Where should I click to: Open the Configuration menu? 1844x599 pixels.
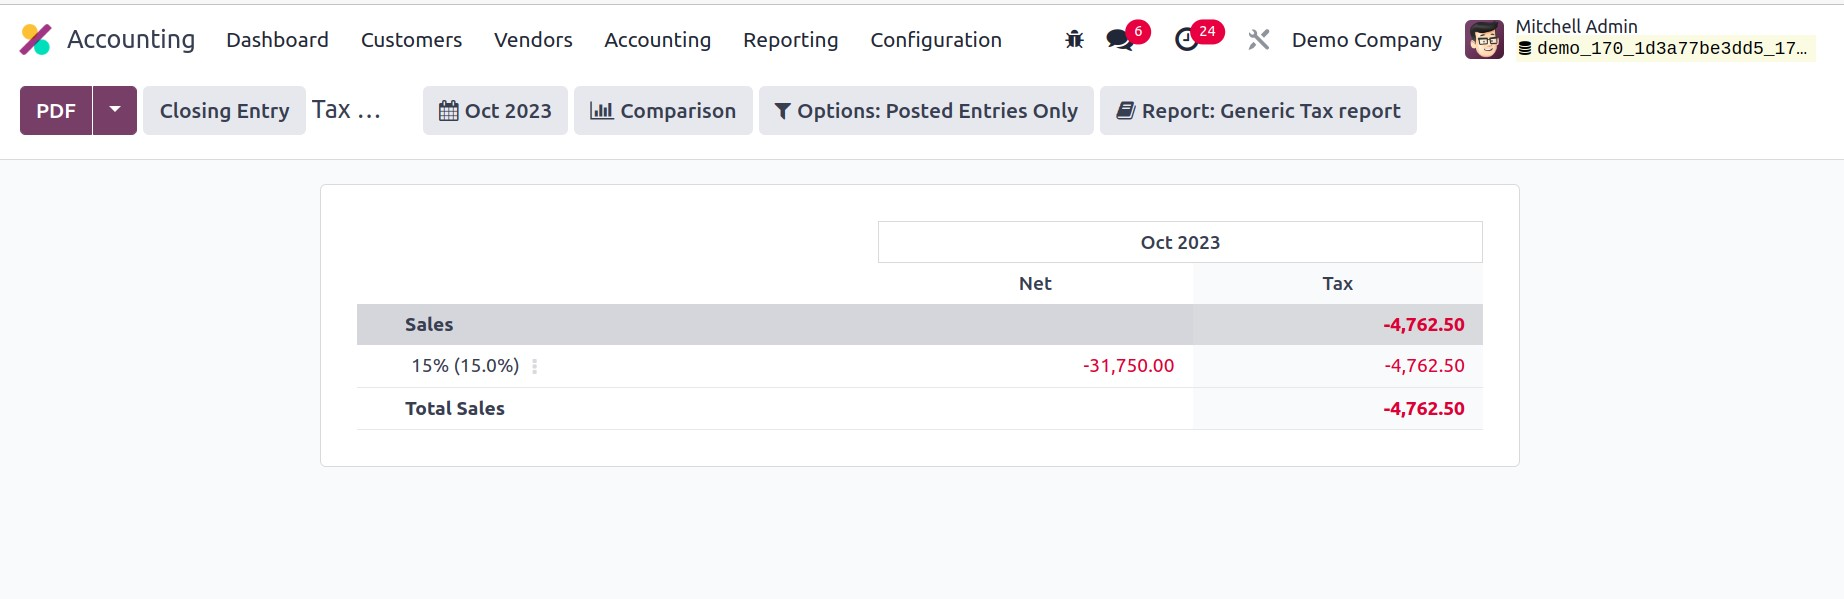(x=935, y=40)
